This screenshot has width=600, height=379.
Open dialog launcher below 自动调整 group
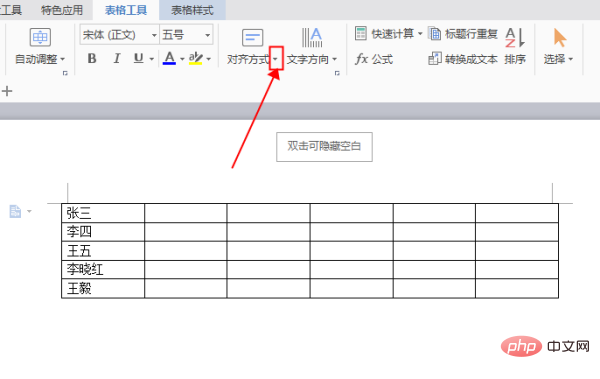click(65, 73)
